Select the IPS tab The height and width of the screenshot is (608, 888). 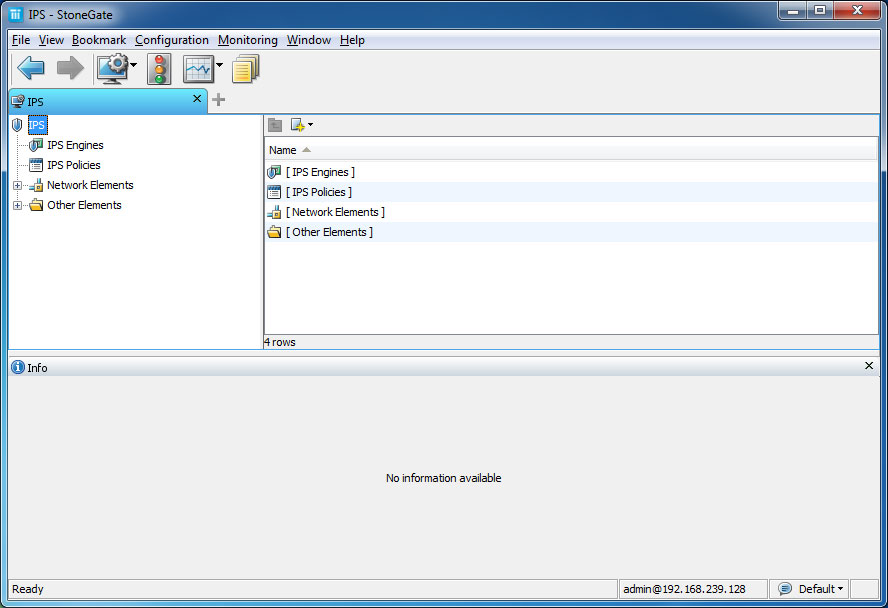(x=108, y=101)
